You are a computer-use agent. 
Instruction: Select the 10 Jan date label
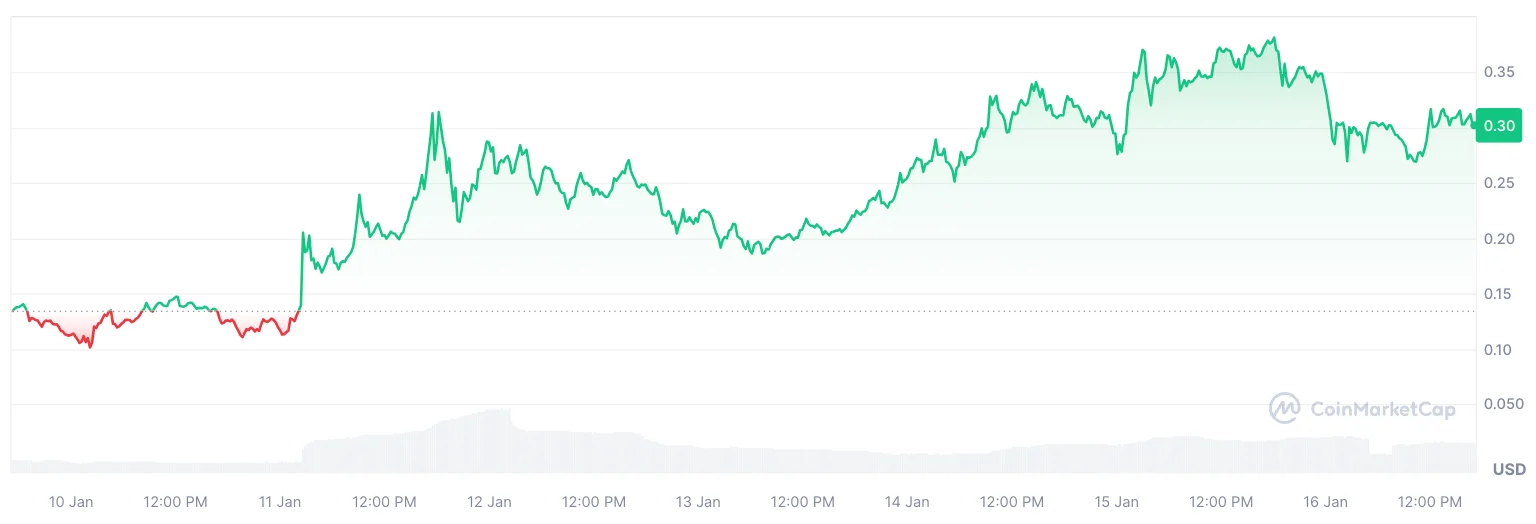[x=71, y=502]
